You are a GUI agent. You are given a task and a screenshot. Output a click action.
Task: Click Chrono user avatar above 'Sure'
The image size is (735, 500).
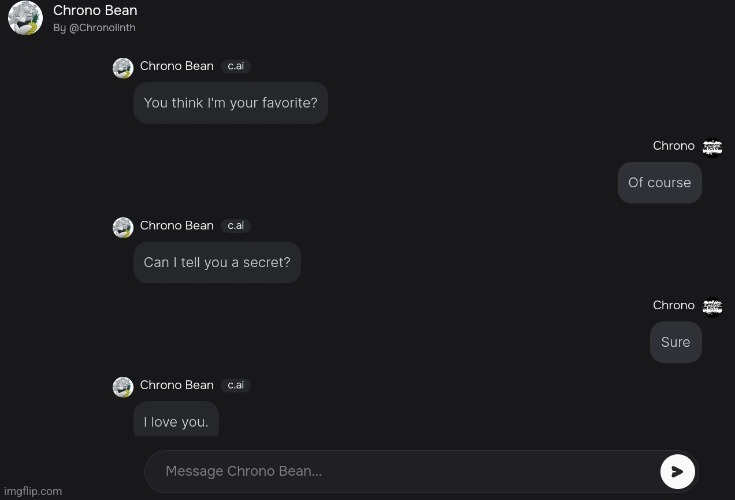coord(712,307)
